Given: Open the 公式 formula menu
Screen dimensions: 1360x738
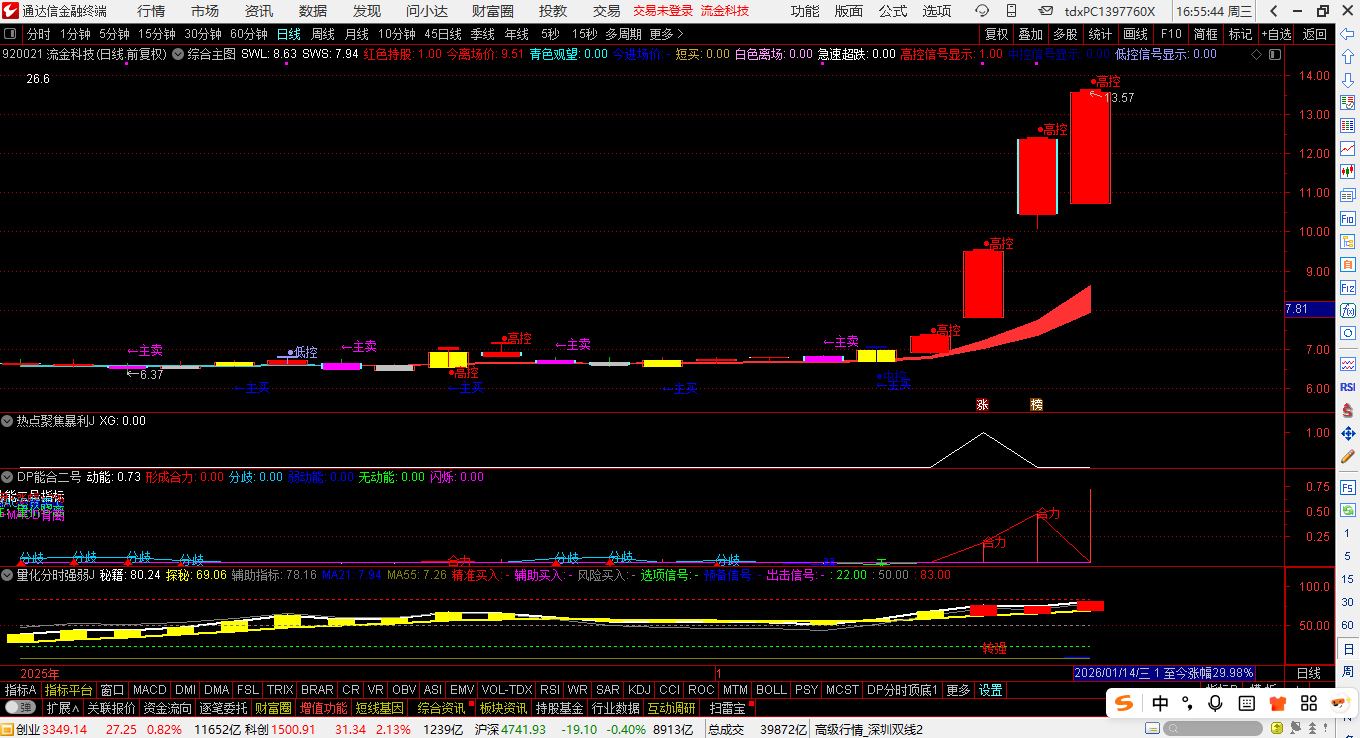Looking at the screenshot, I should click(x=893, y=11).
